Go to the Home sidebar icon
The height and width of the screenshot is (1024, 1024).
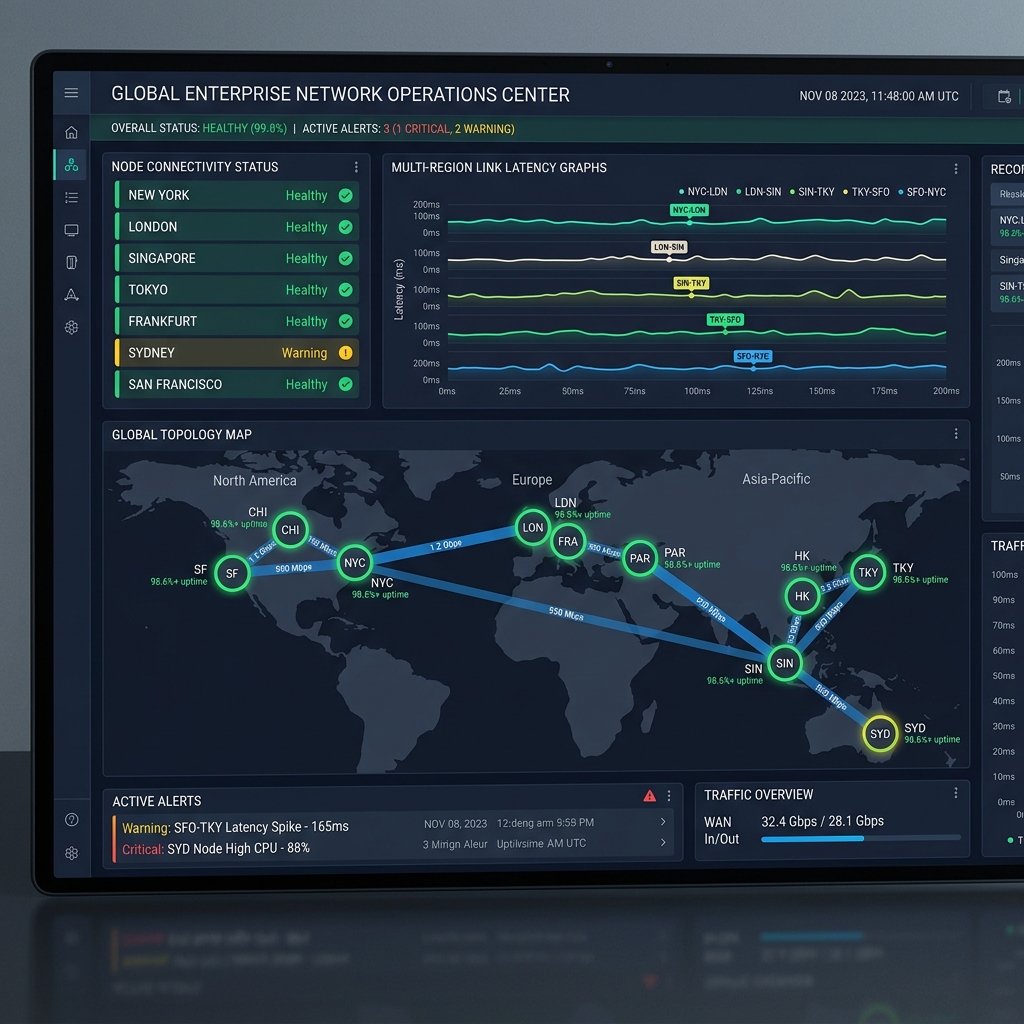(71, 133)
